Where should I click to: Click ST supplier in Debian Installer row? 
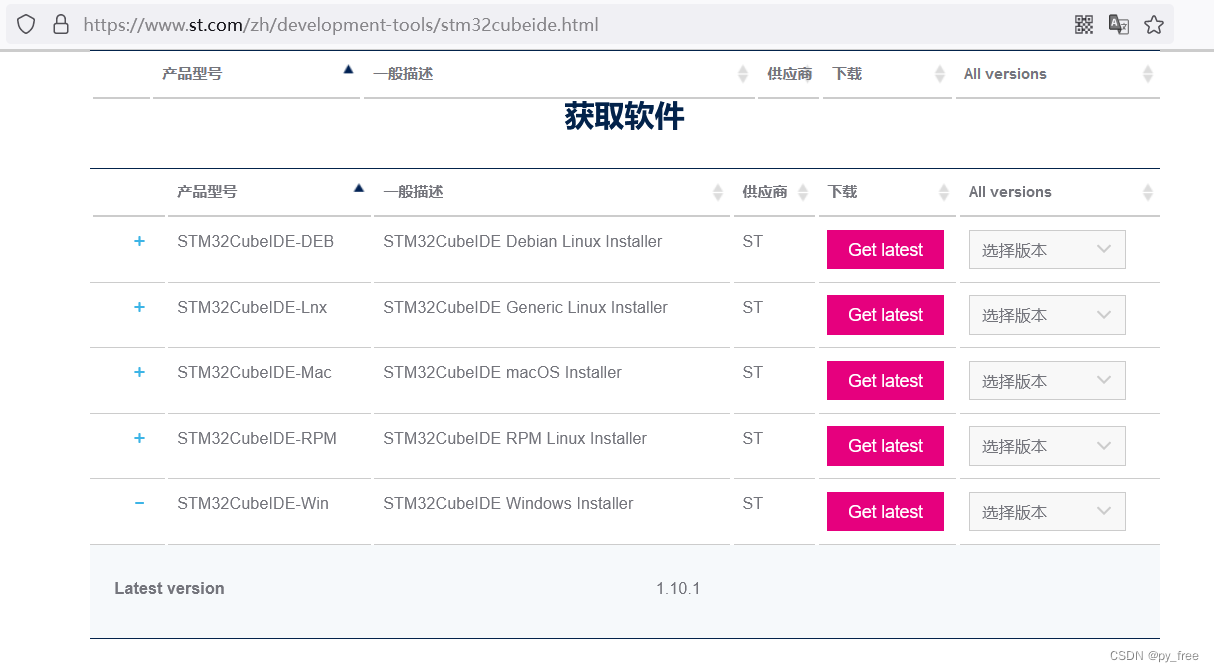click(x=753, y=241)
